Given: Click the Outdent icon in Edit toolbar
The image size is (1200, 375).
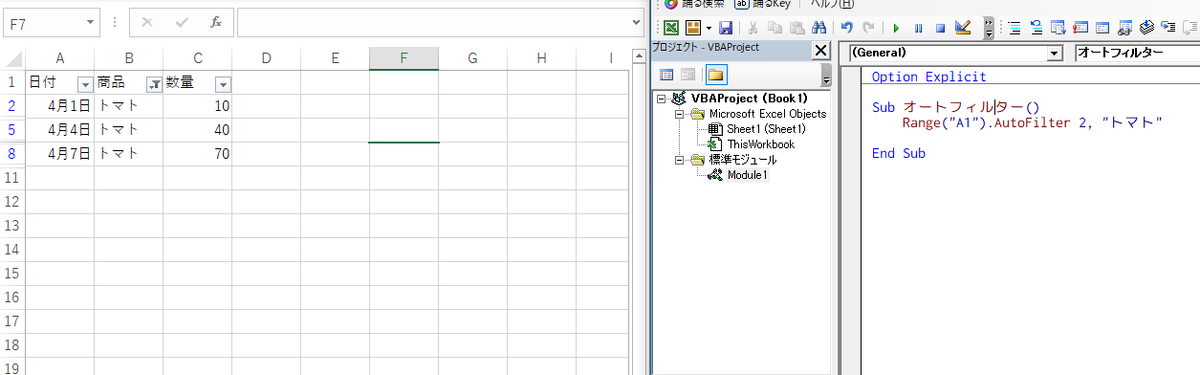Looking at the screenshot, I should 1037,28.
